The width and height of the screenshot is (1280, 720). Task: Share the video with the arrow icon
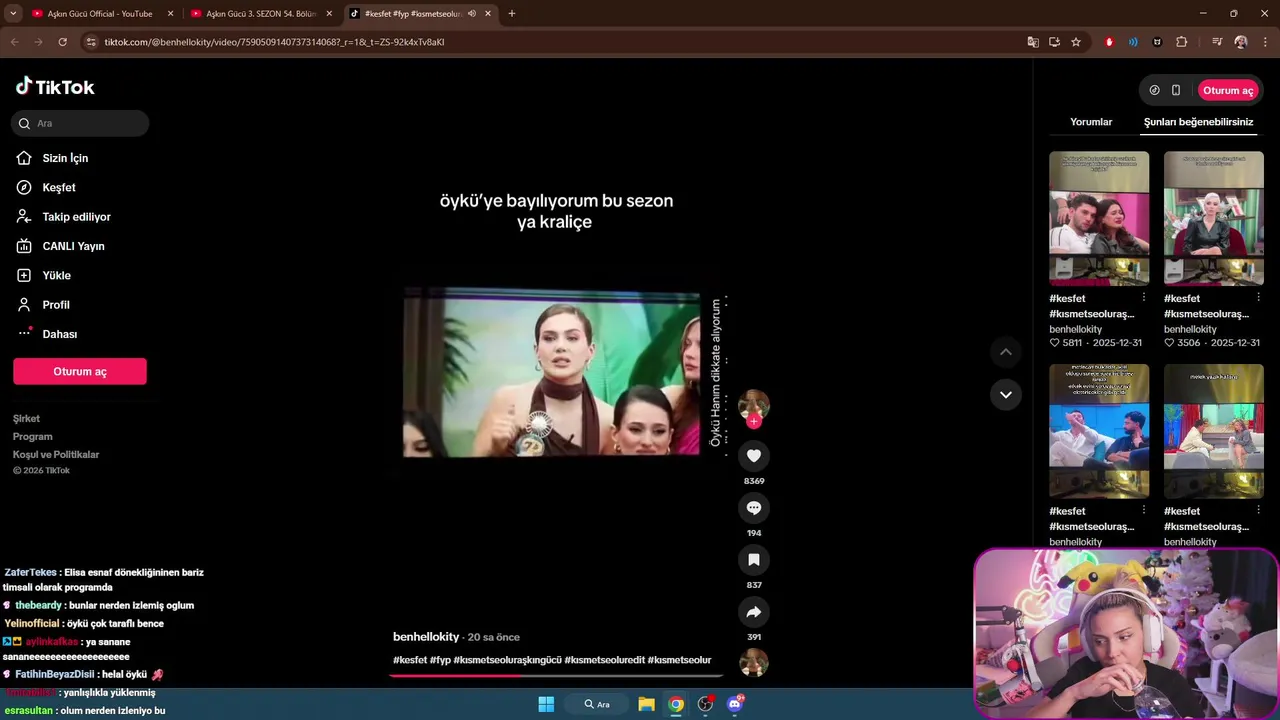754,612
